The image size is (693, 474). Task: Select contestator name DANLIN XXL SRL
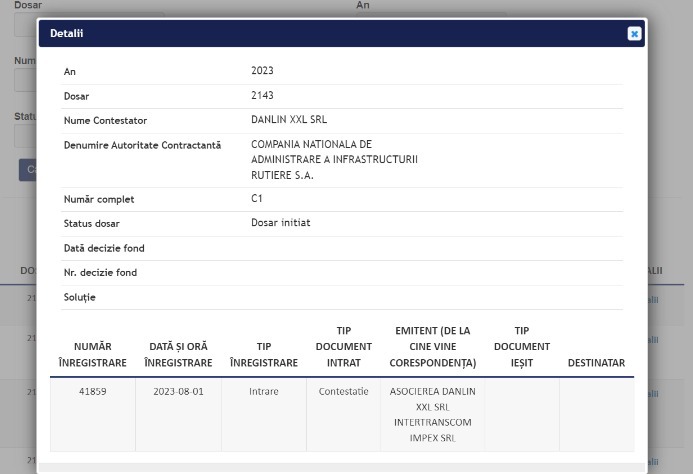point(289,119)
